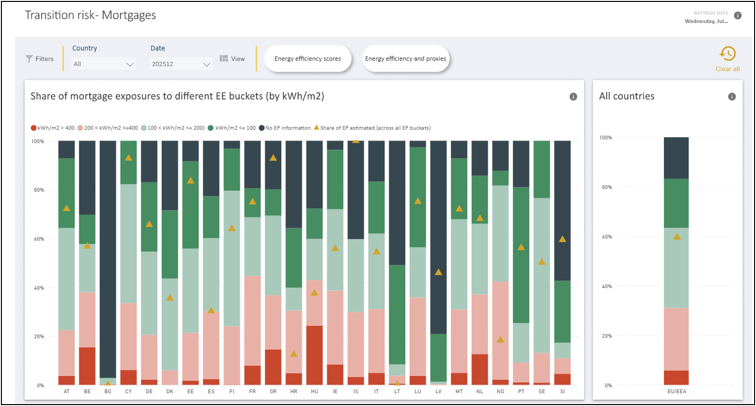Select the EU/EEA bar's light green segment

pyautogui.click(x=676, y=268)
